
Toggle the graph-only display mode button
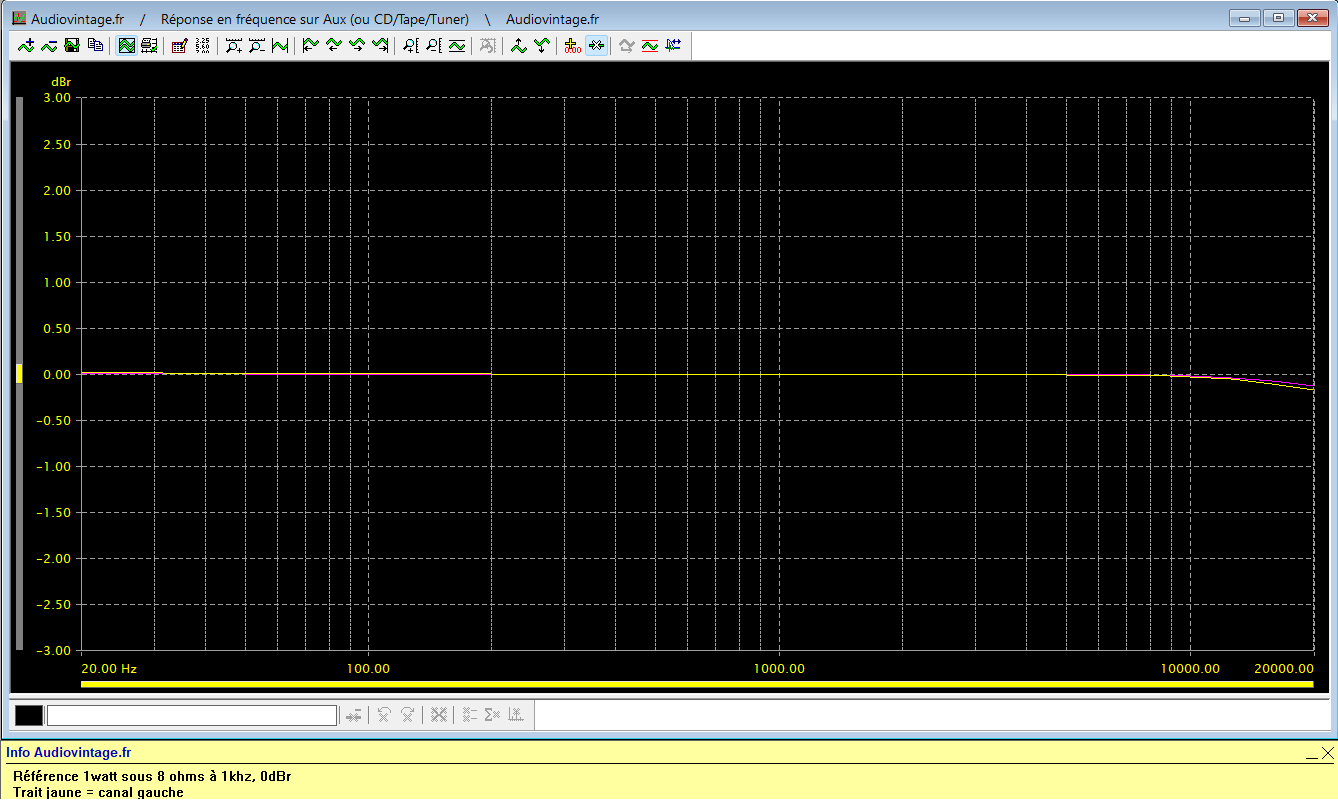coord(127,45)
